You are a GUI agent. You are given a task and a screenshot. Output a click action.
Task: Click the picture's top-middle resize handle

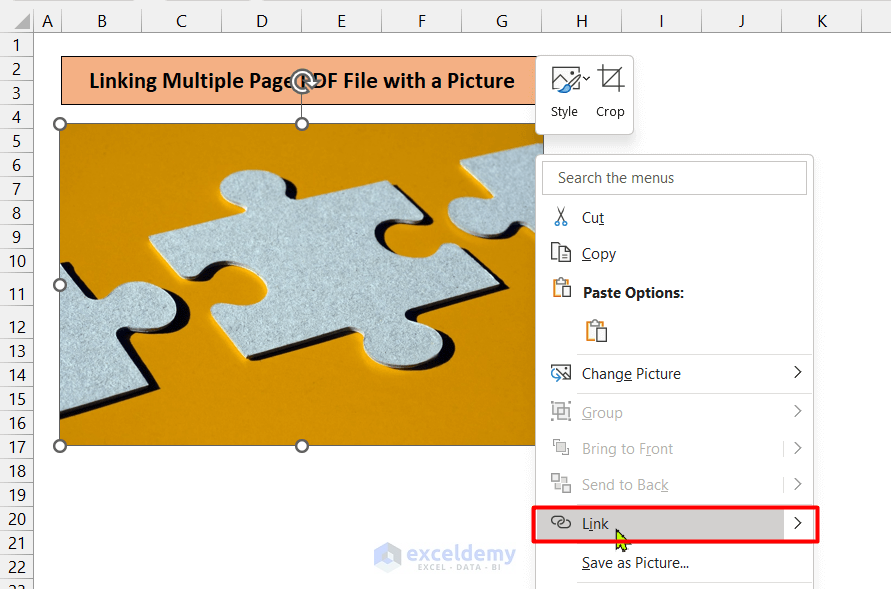click(302, 124)
